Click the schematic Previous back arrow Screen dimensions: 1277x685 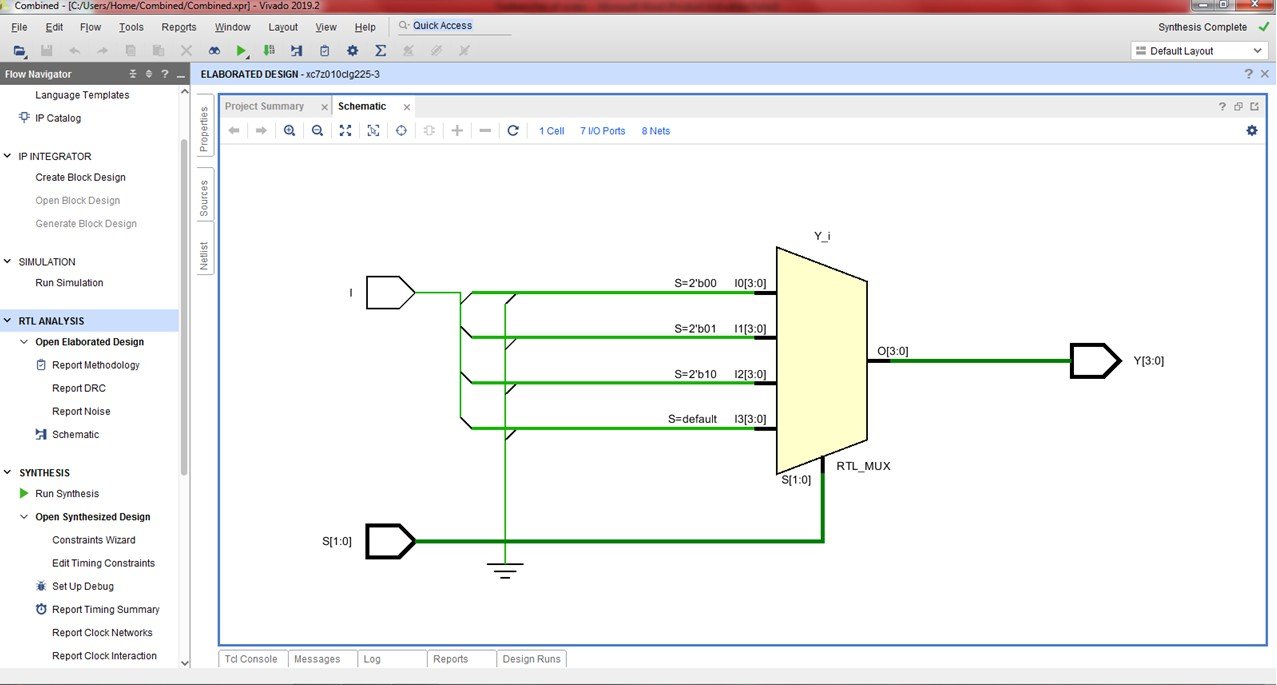pyautogui.click(x=234, y=131)
